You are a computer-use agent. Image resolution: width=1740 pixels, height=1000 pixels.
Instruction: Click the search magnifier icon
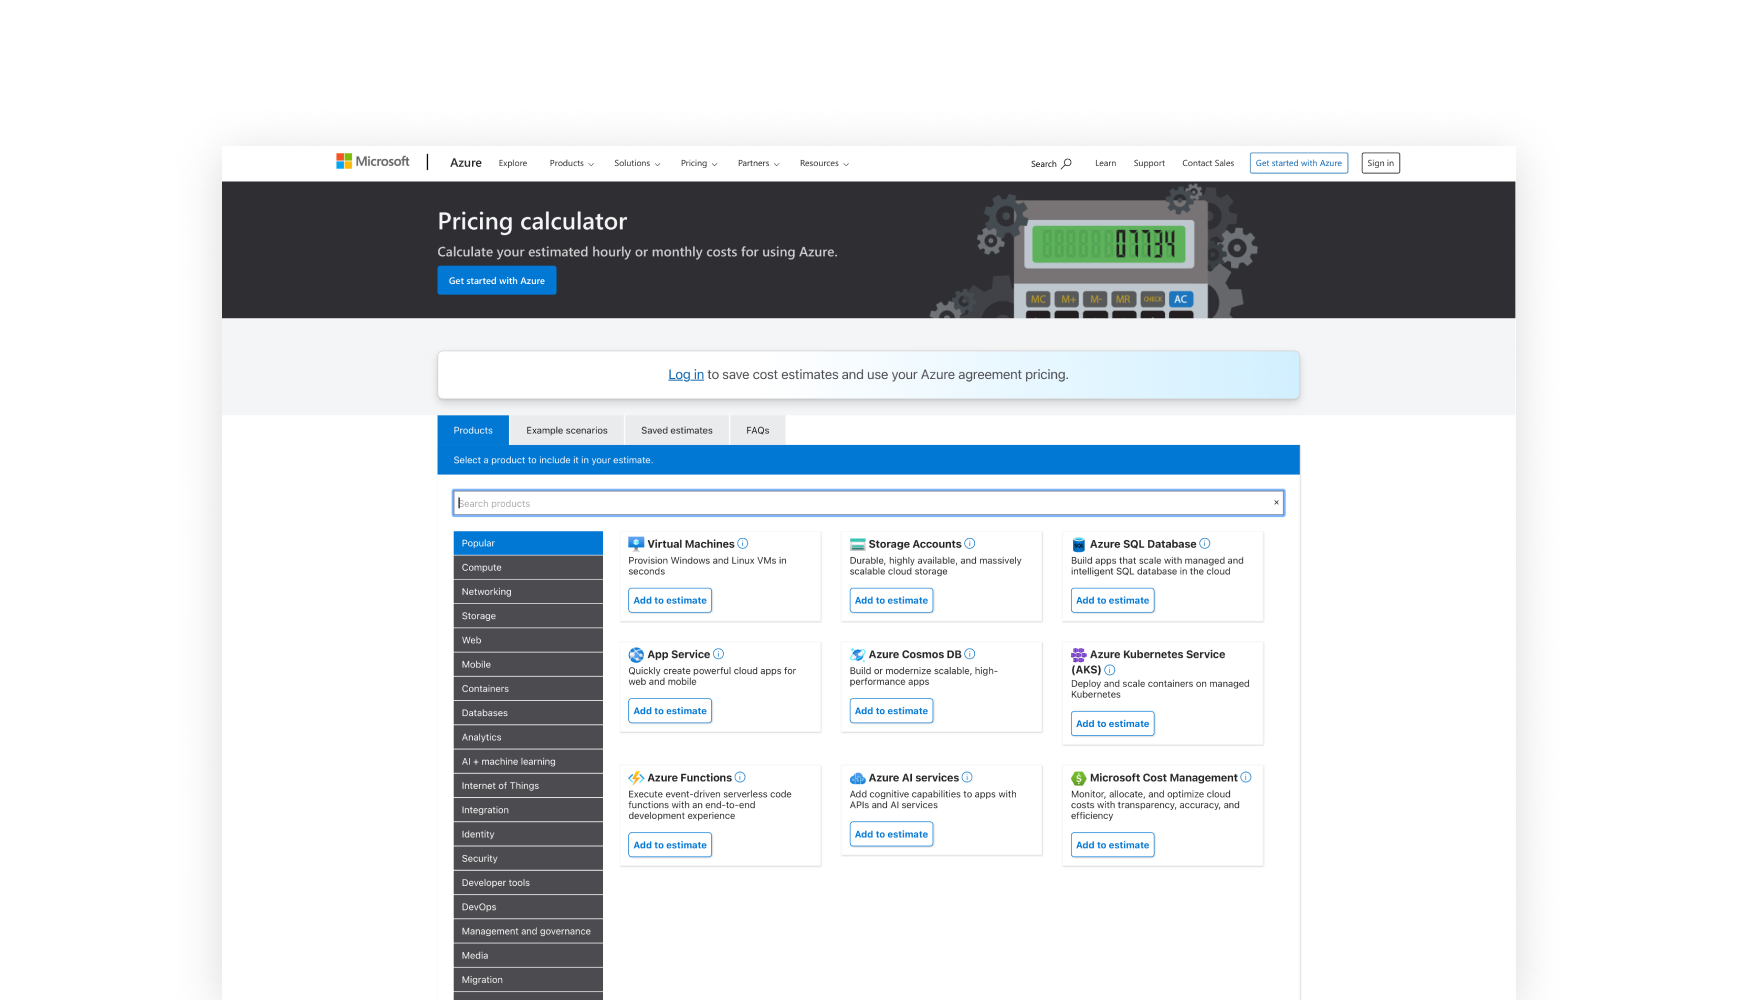point(1067,164)
